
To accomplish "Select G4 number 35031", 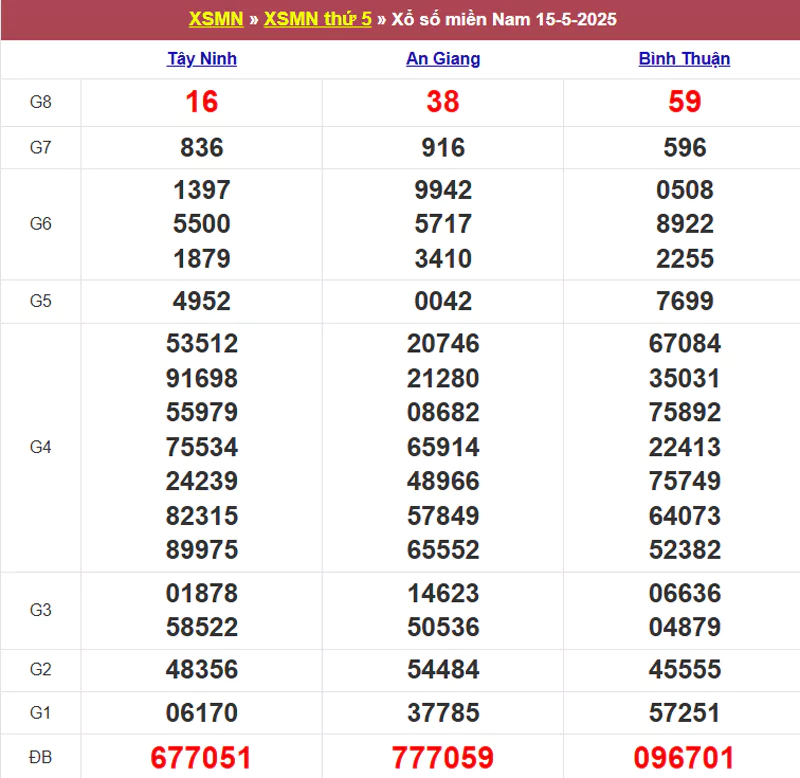I will pyautogui.click(x=685, y=378).
